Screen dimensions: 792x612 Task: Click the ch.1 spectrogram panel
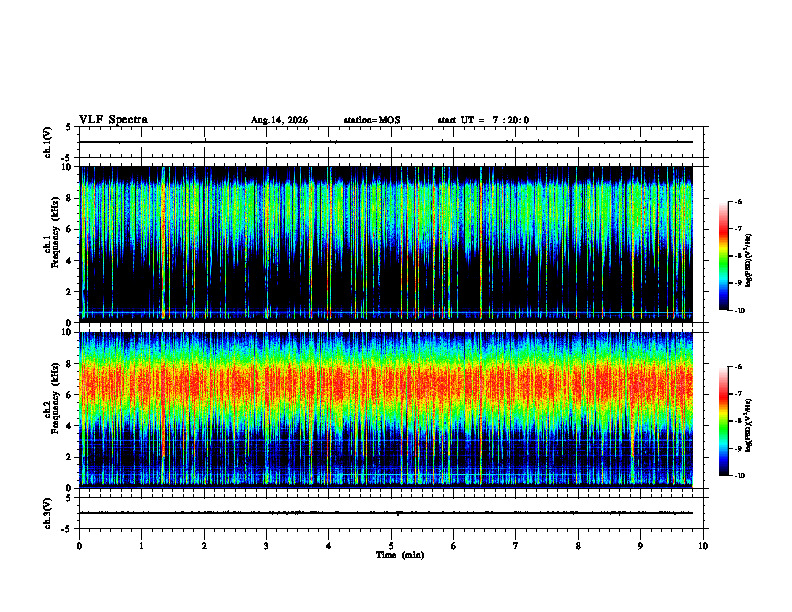(x=386, y=244)
